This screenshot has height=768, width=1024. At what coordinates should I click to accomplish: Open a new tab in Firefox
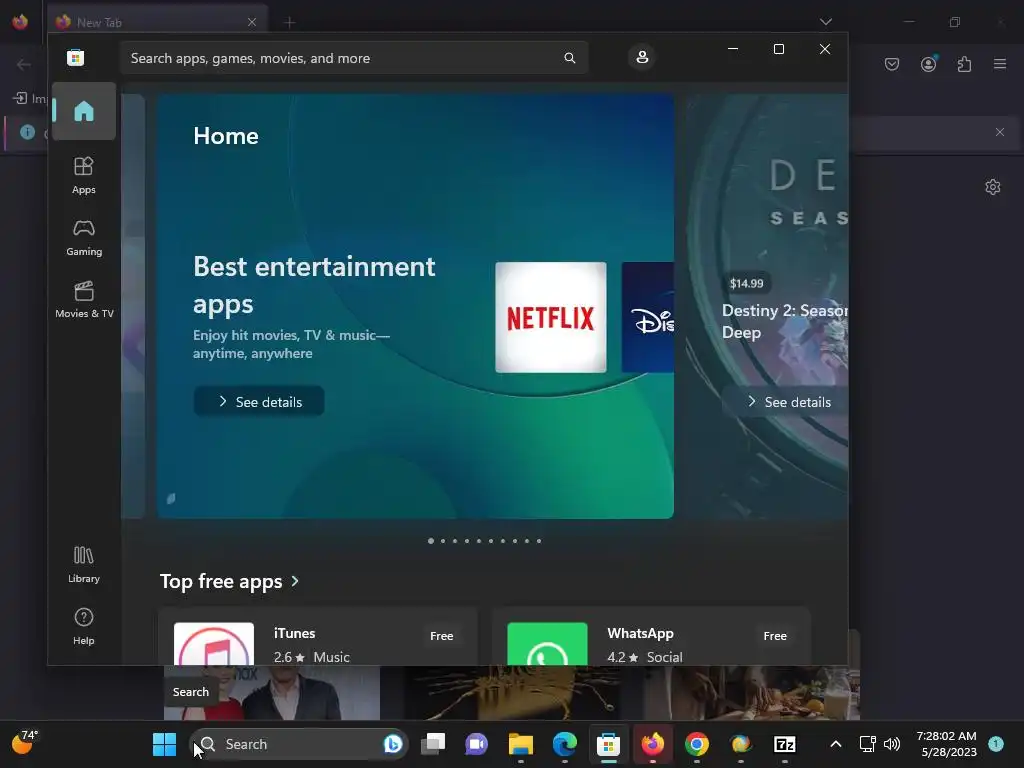click(x=289, y=22)
